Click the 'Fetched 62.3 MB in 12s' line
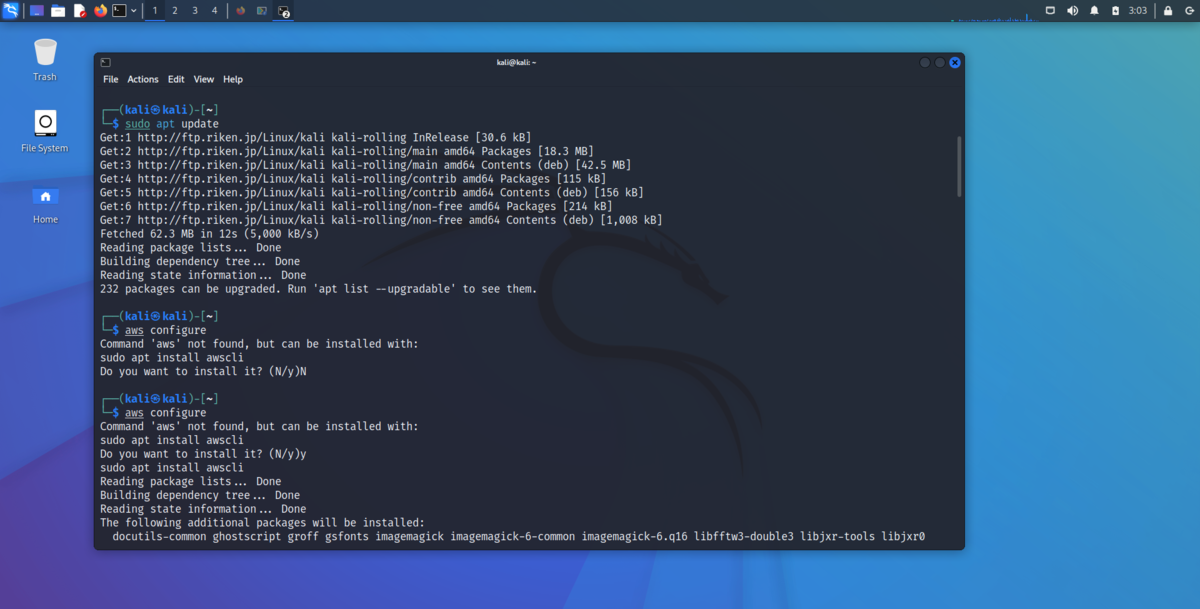Viewport: 1200px width, 609px height. [210, 234]
